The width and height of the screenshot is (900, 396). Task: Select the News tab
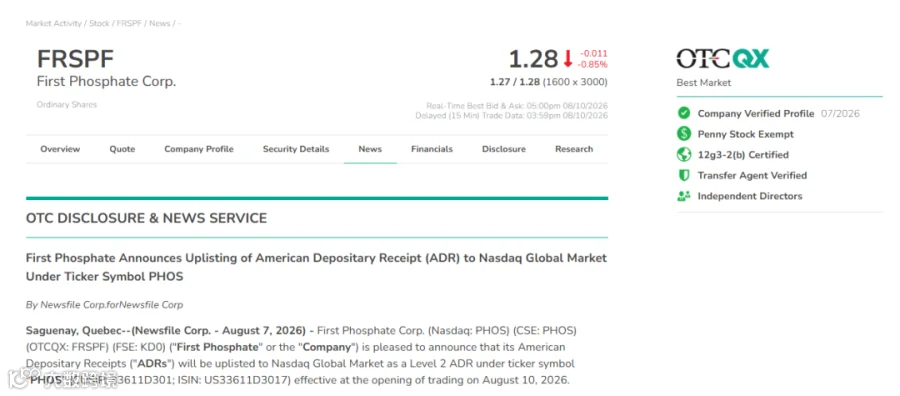(370, 149)
